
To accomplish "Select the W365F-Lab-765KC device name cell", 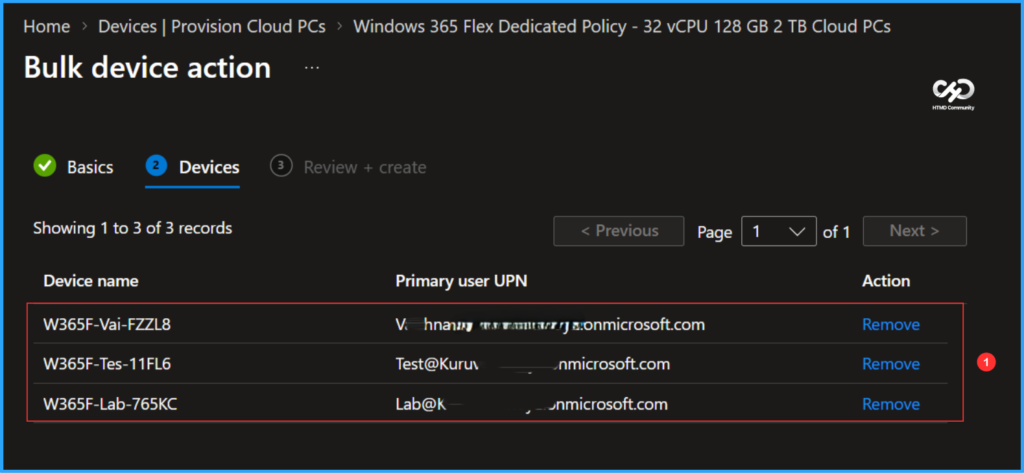I will click(x=110, y=404).
